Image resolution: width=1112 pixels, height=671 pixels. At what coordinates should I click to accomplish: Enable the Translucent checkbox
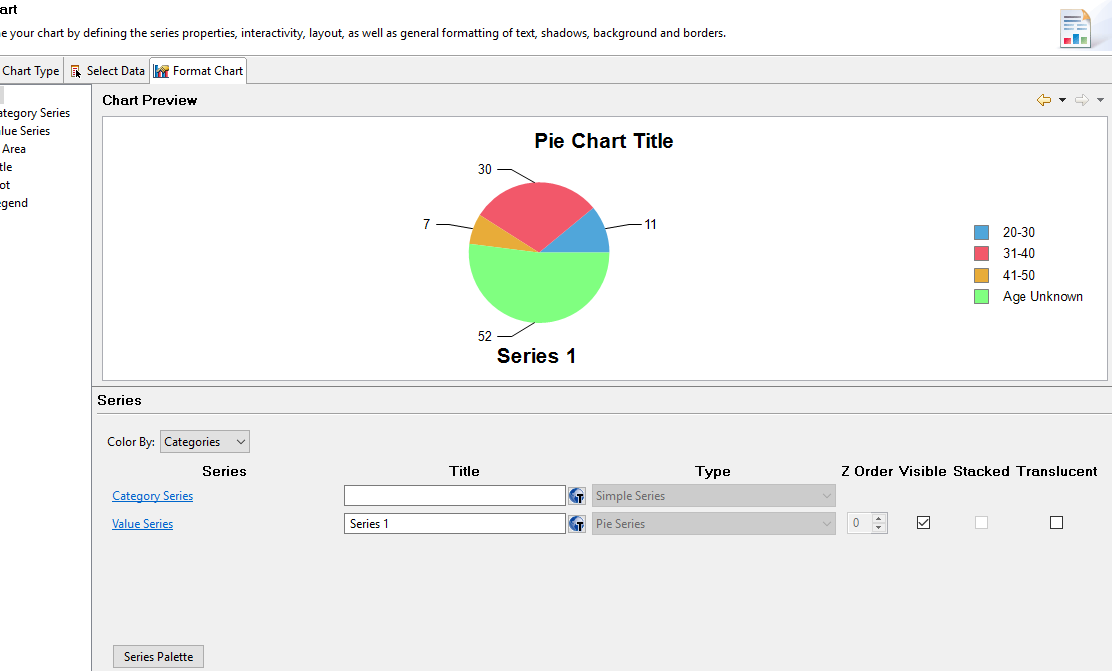[1057, 523]
